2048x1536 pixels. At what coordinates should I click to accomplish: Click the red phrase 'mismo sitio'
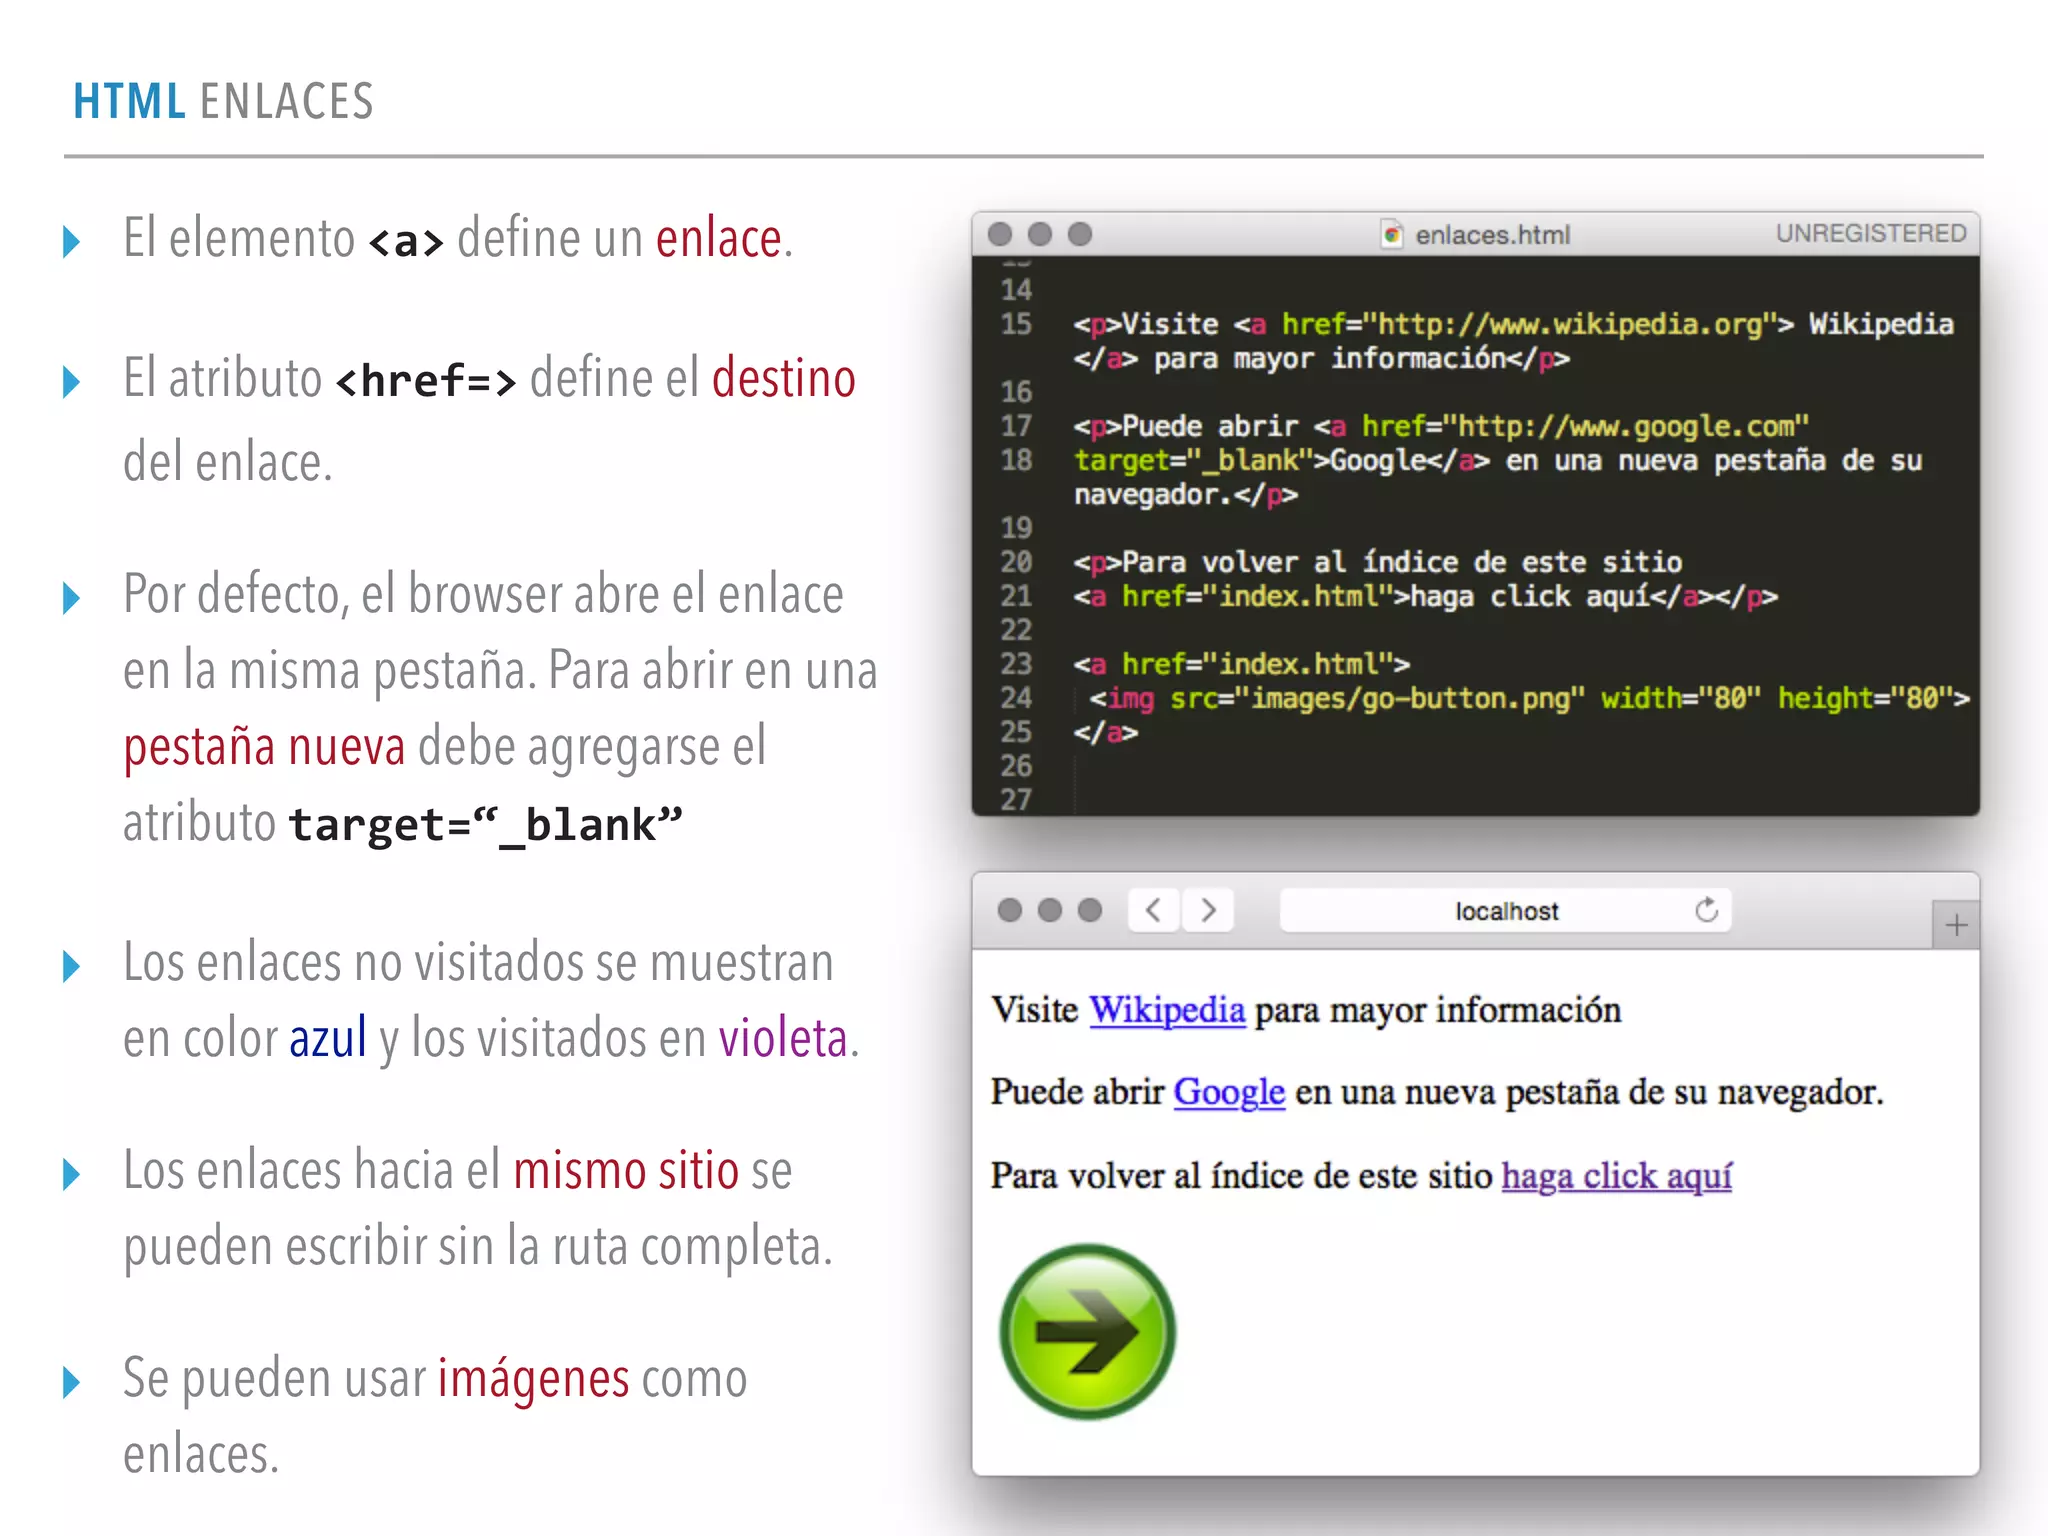626,1171
